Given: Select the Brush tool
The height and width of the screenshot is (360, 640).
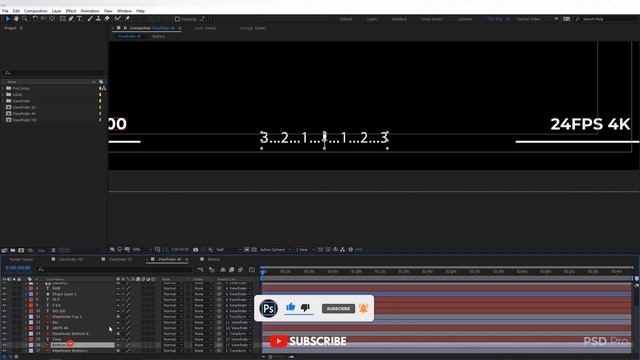Looking at the screenshot, I should pos(90,19).
